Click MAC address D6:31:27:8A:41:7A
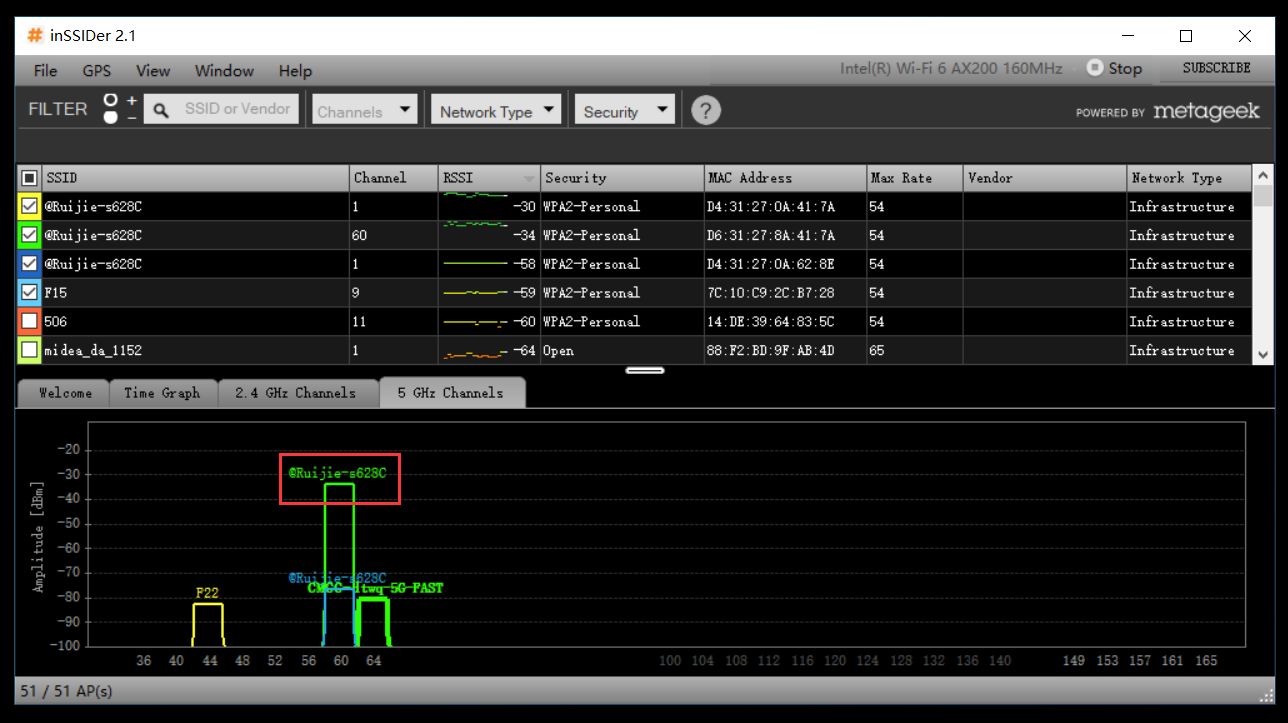This screenshot has width=1288, height=723. (x=771, y=236)
